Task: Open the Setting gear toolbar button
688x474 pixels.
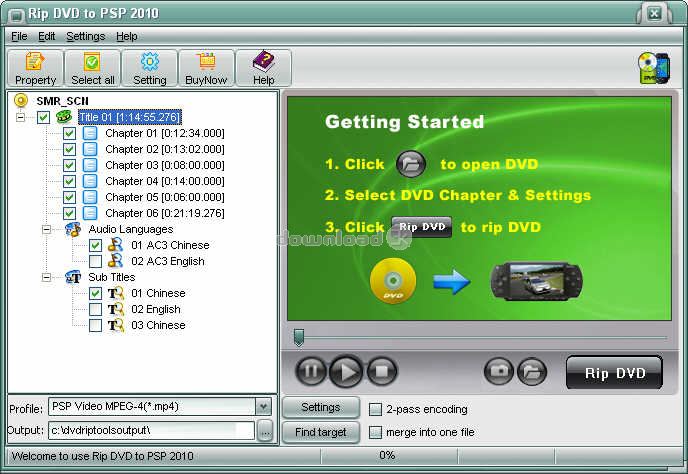Action: pyautogui.click(x=150, y=68)
